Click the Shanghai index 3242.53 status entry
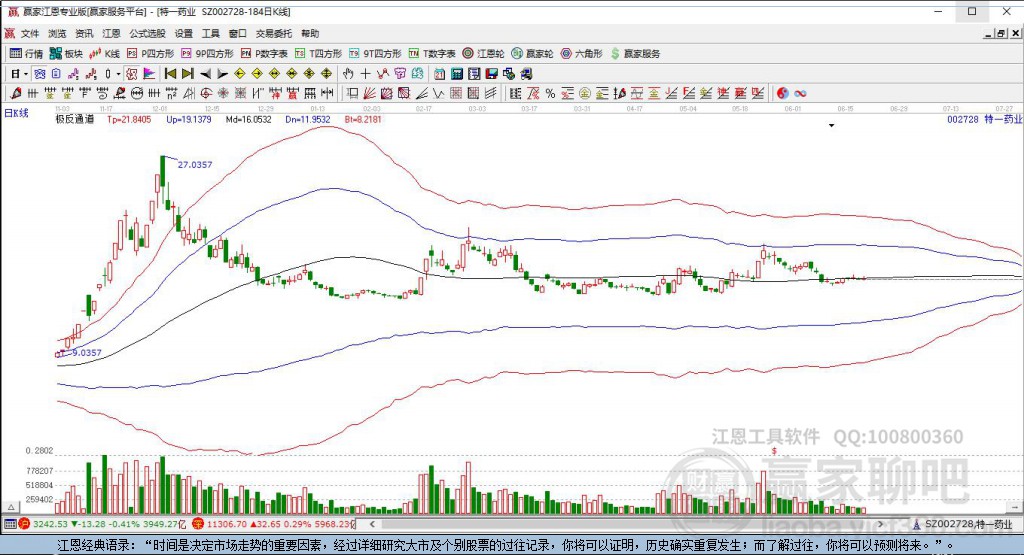 (x=104, y=524)
